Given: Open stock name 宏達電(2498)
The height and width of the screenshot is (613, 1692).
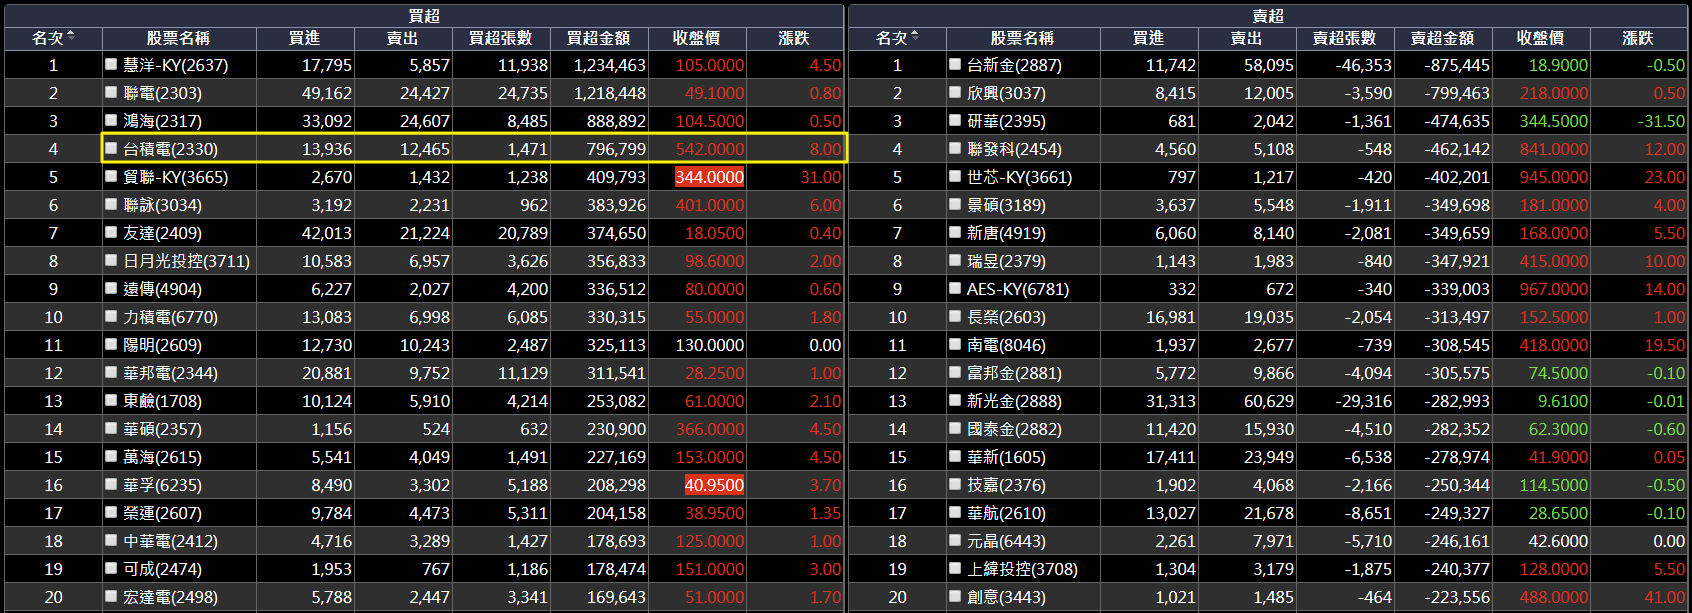Looking at the screenshot, I should pos(170,597).
